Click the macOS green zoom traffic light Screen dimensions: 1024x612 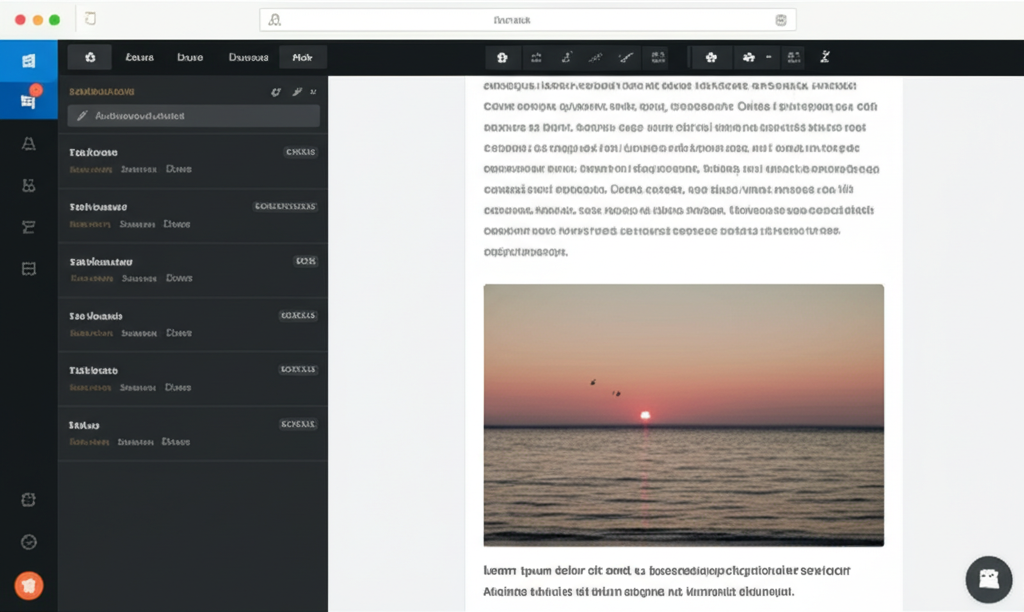coord(54,18)
